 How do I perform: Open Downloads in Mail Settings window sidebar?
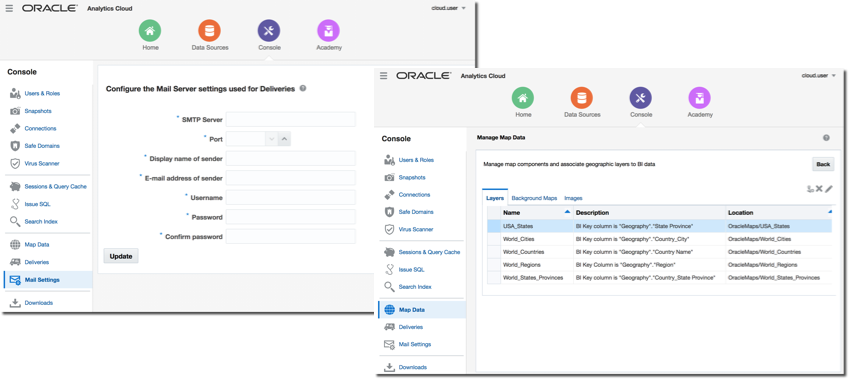pos(39,303)
